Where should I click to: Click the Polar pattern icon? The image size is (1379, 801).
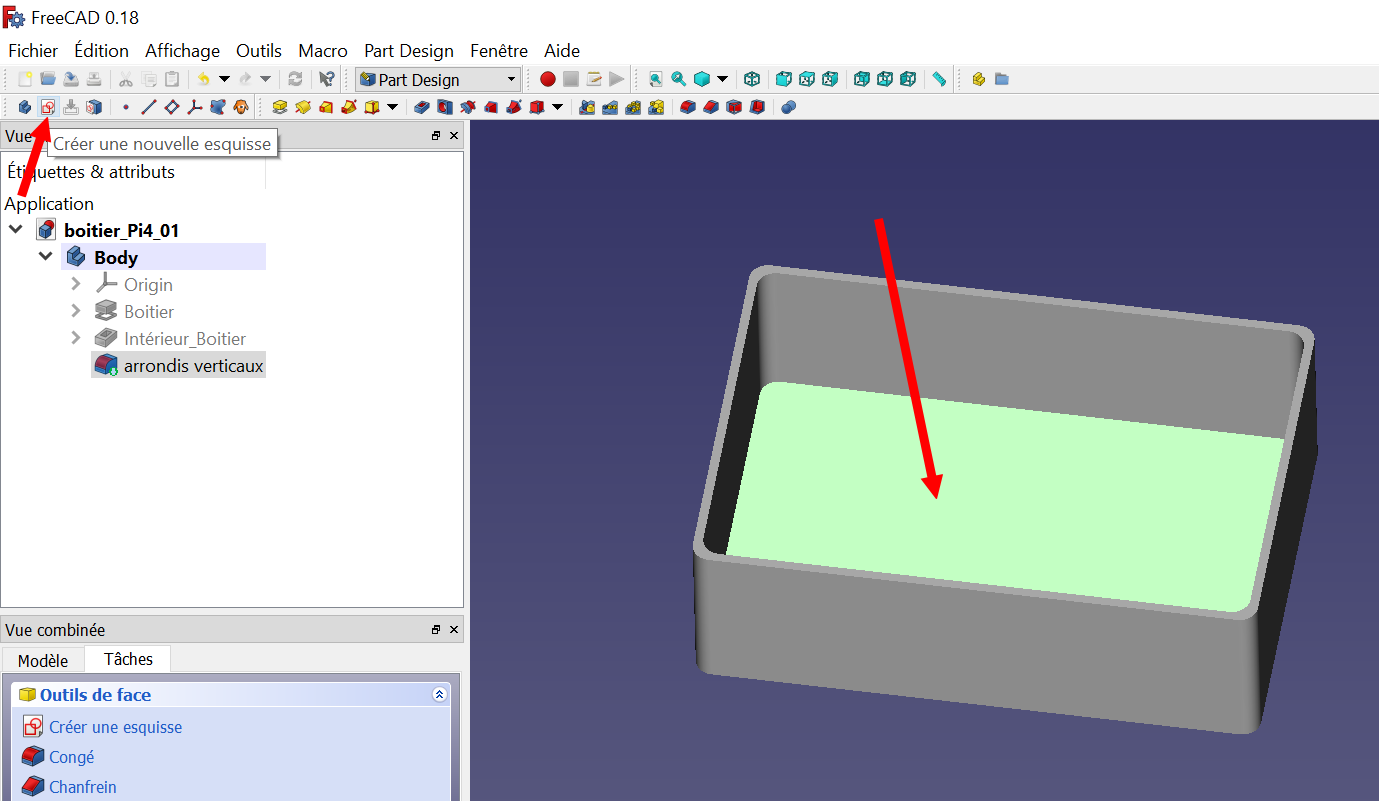[633, 107]
